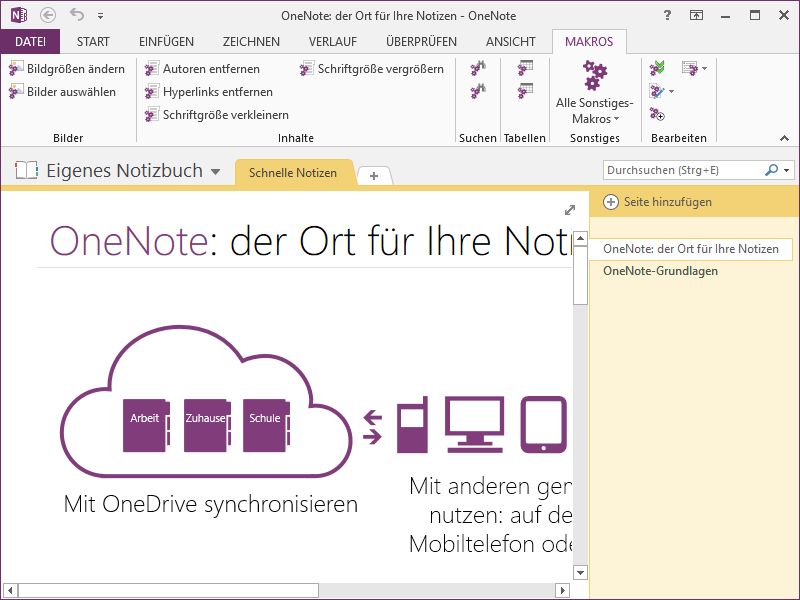Run the Autoren entfernen macro
This screenshot has width=800, height=600.
(x=202, y=69)
